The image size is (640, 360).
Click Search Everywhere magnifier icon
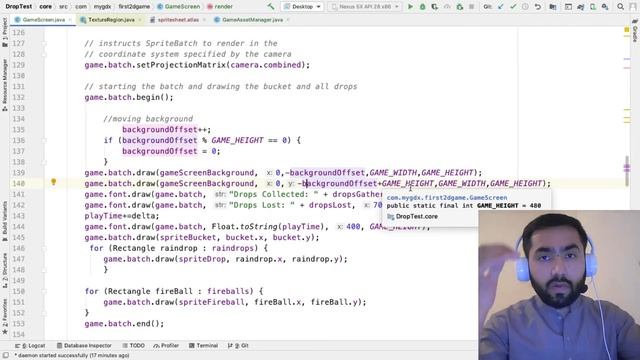620,7
